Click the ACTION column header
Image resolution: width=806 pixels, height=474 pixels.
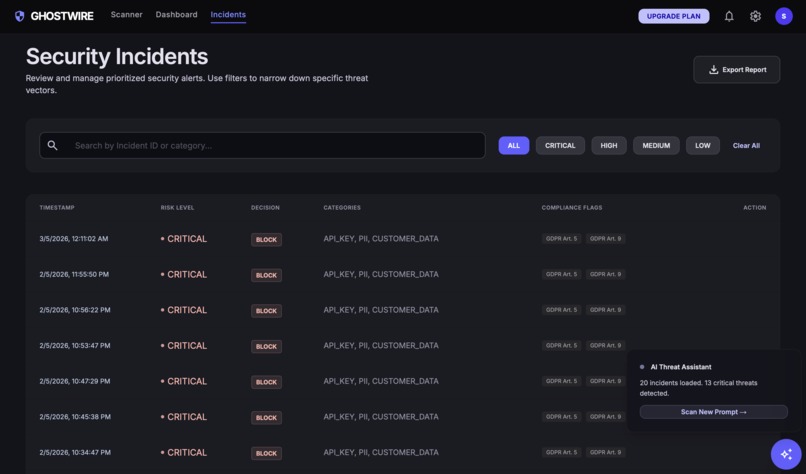point(755,208)
